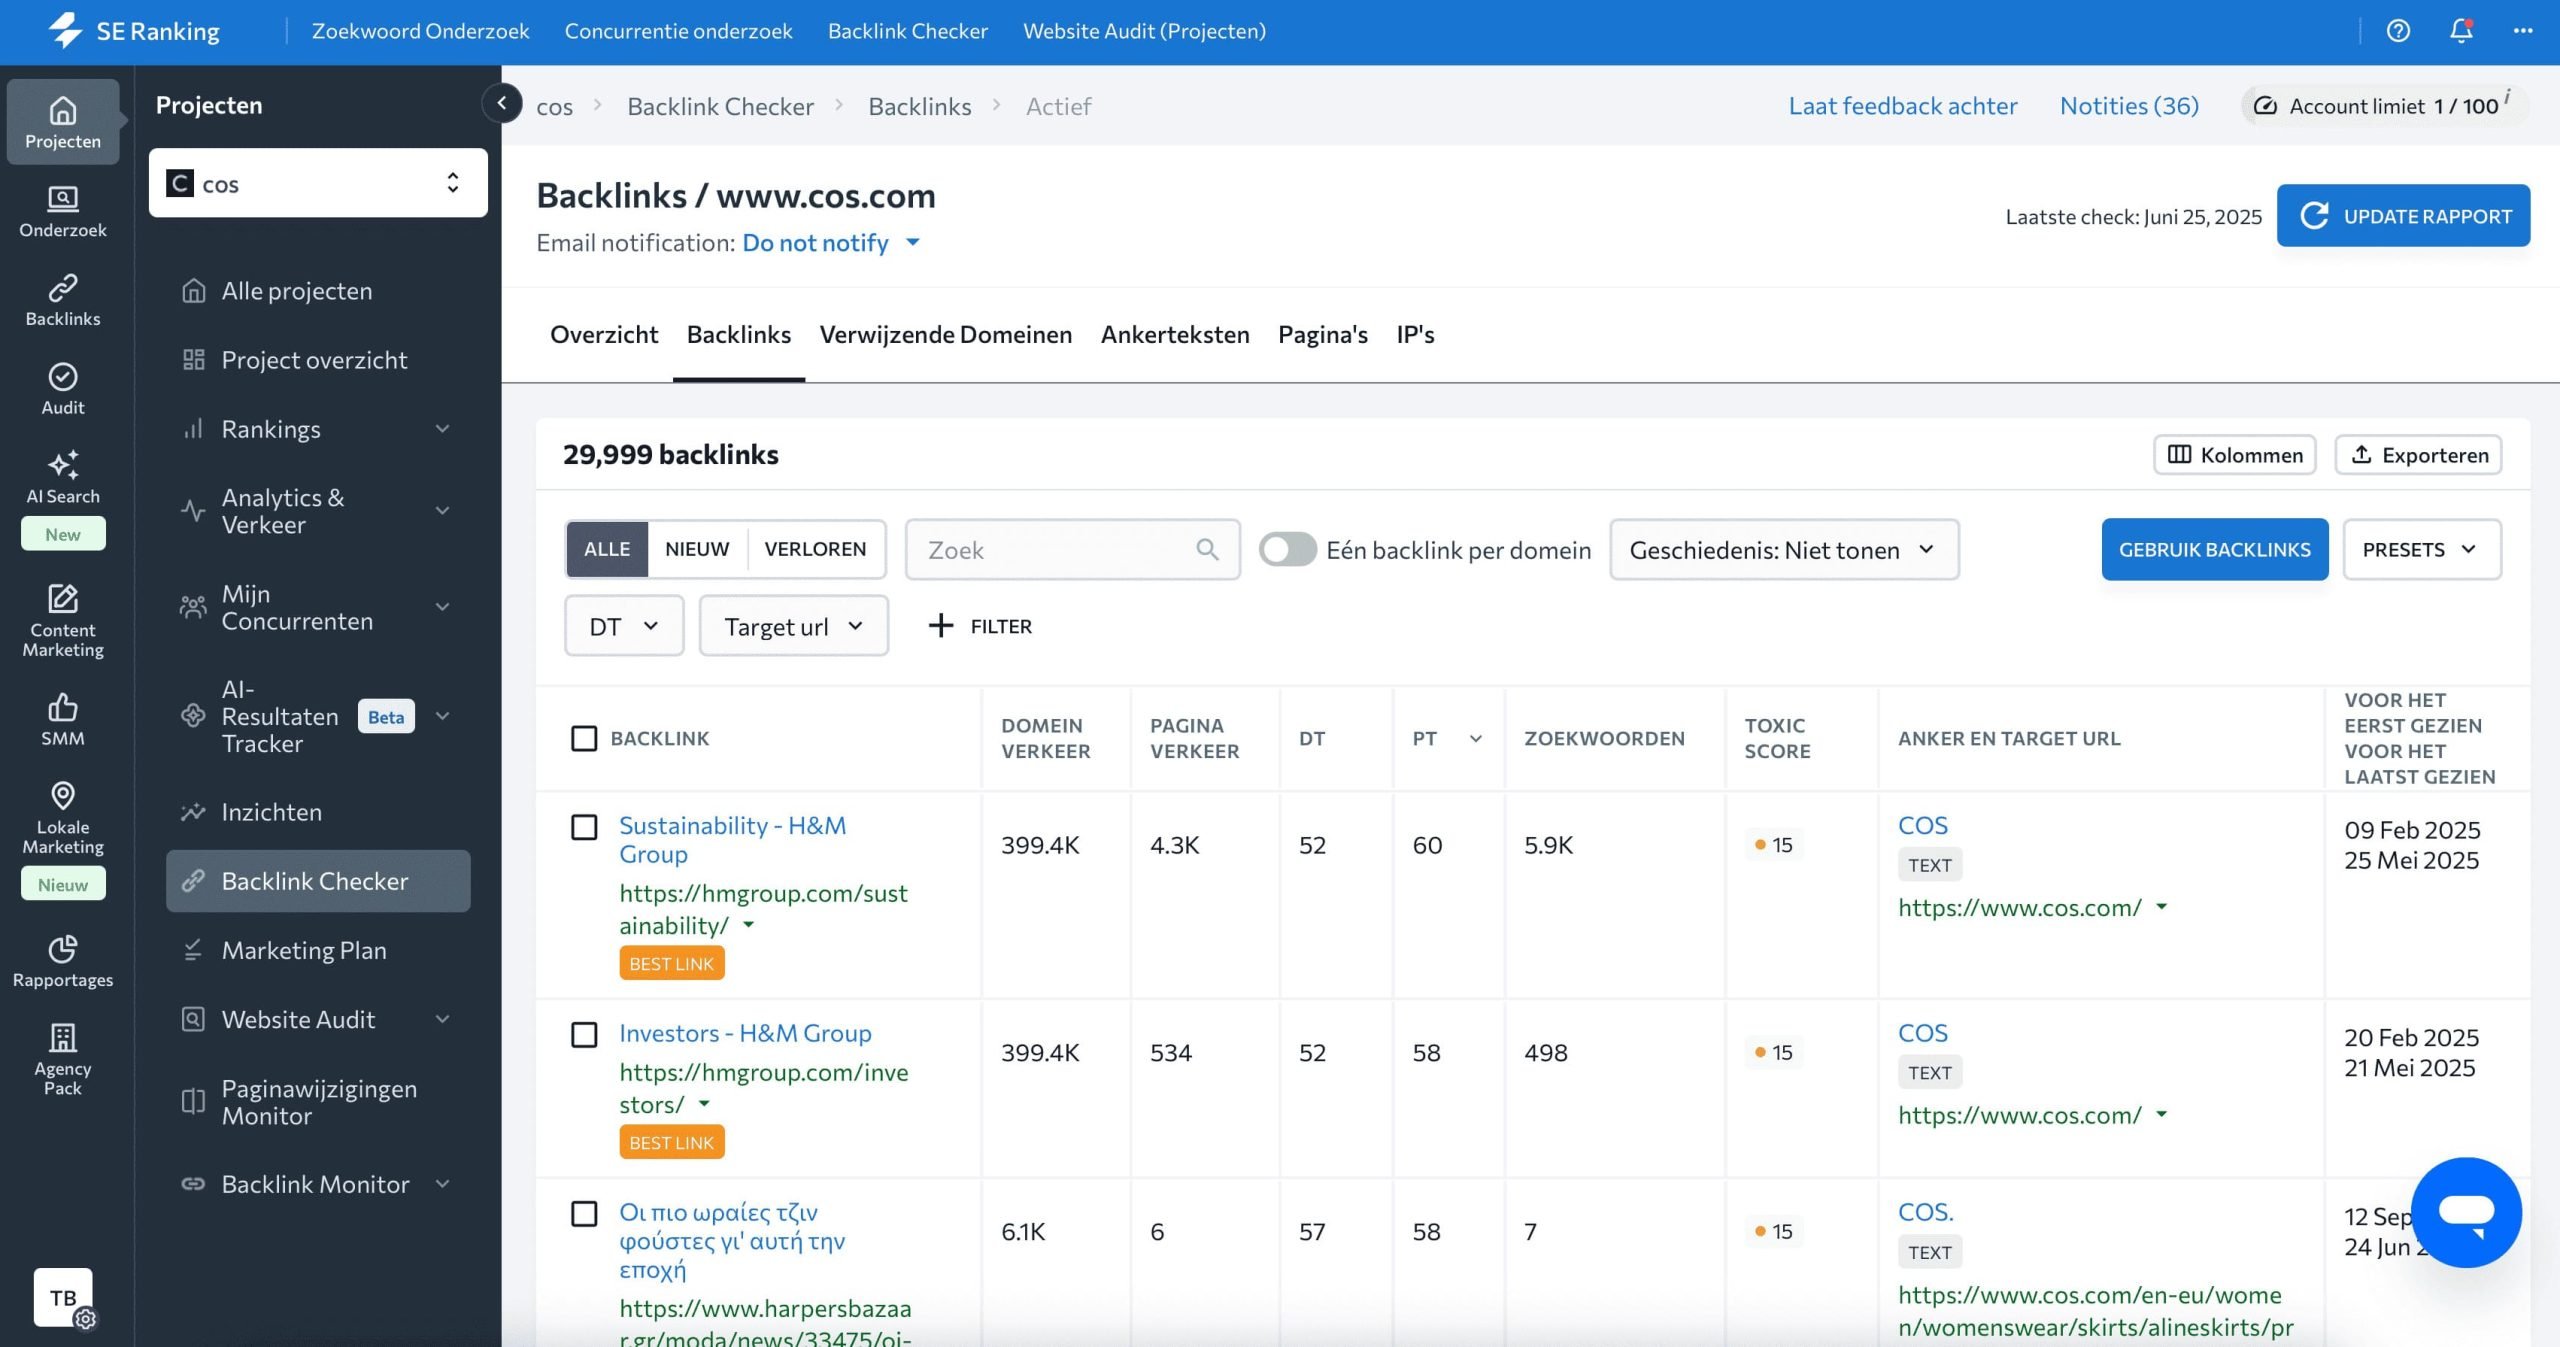Image resolution: width=2560 pixels, height=1347 pixels.
Task: Open the DT filter dropdown
Action: point(624,626)
